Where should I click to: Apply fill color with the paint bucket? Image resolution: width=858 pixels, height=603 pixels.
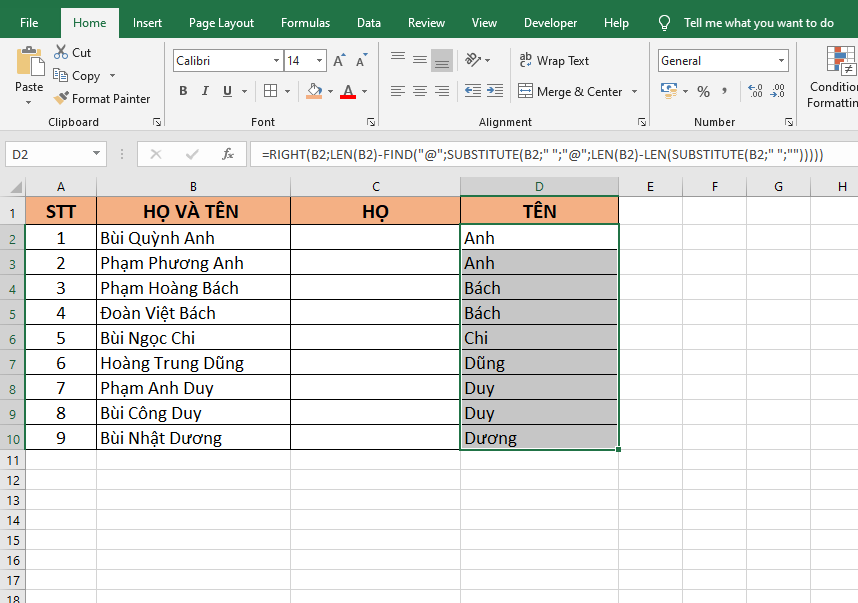[x=314, y=91]
